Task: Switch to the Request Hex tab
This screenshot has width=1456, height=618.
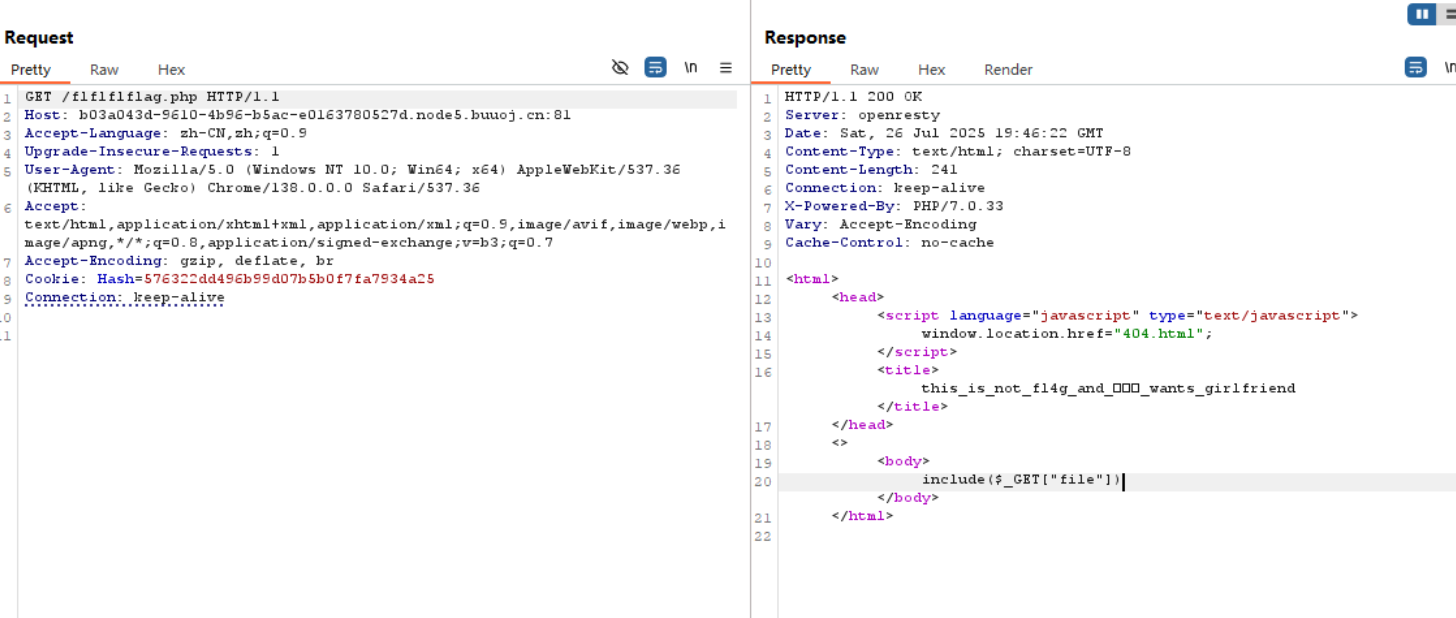Action: [x=171, y=70]
